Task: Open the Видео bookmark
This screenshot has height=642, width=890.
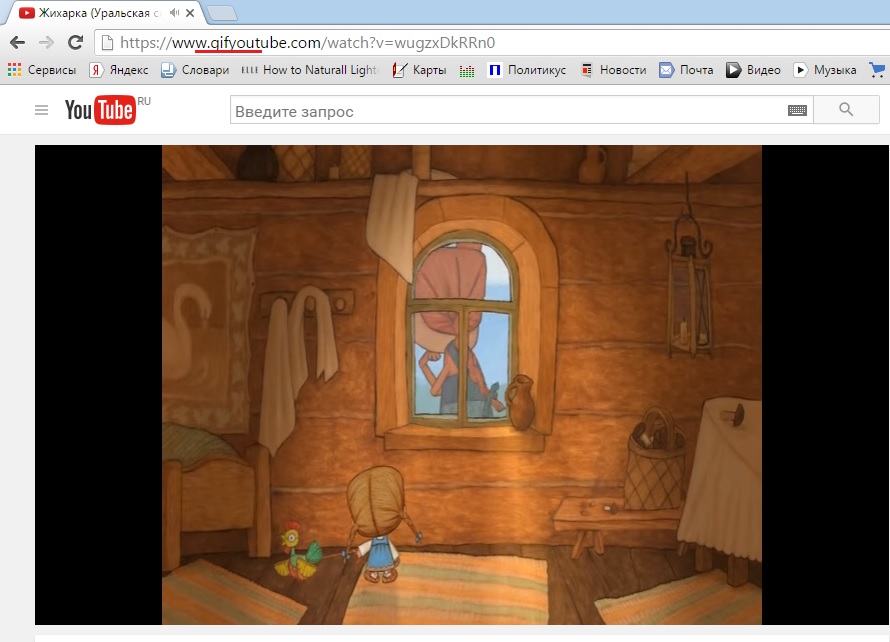Action: (753, 70)
